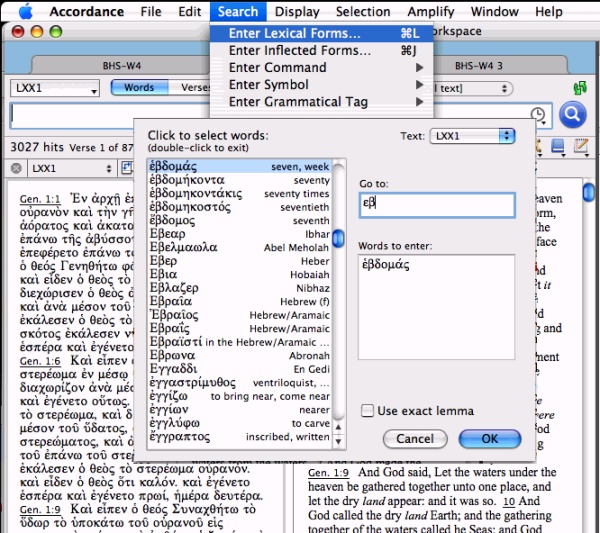Follow Gen. 1:9 reference in English pane
Viewport: 600px width, 533px height.
pyautogui.click(x=328, y=473)
